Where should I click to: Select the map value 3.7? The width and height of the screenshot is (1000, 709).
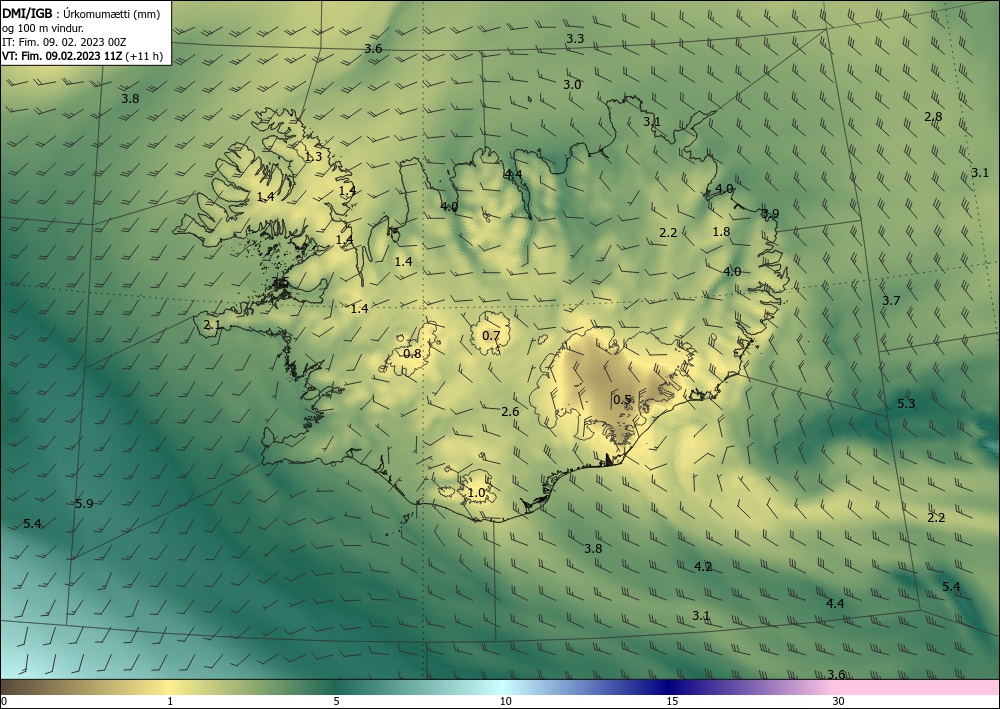(x=891, y=300)
